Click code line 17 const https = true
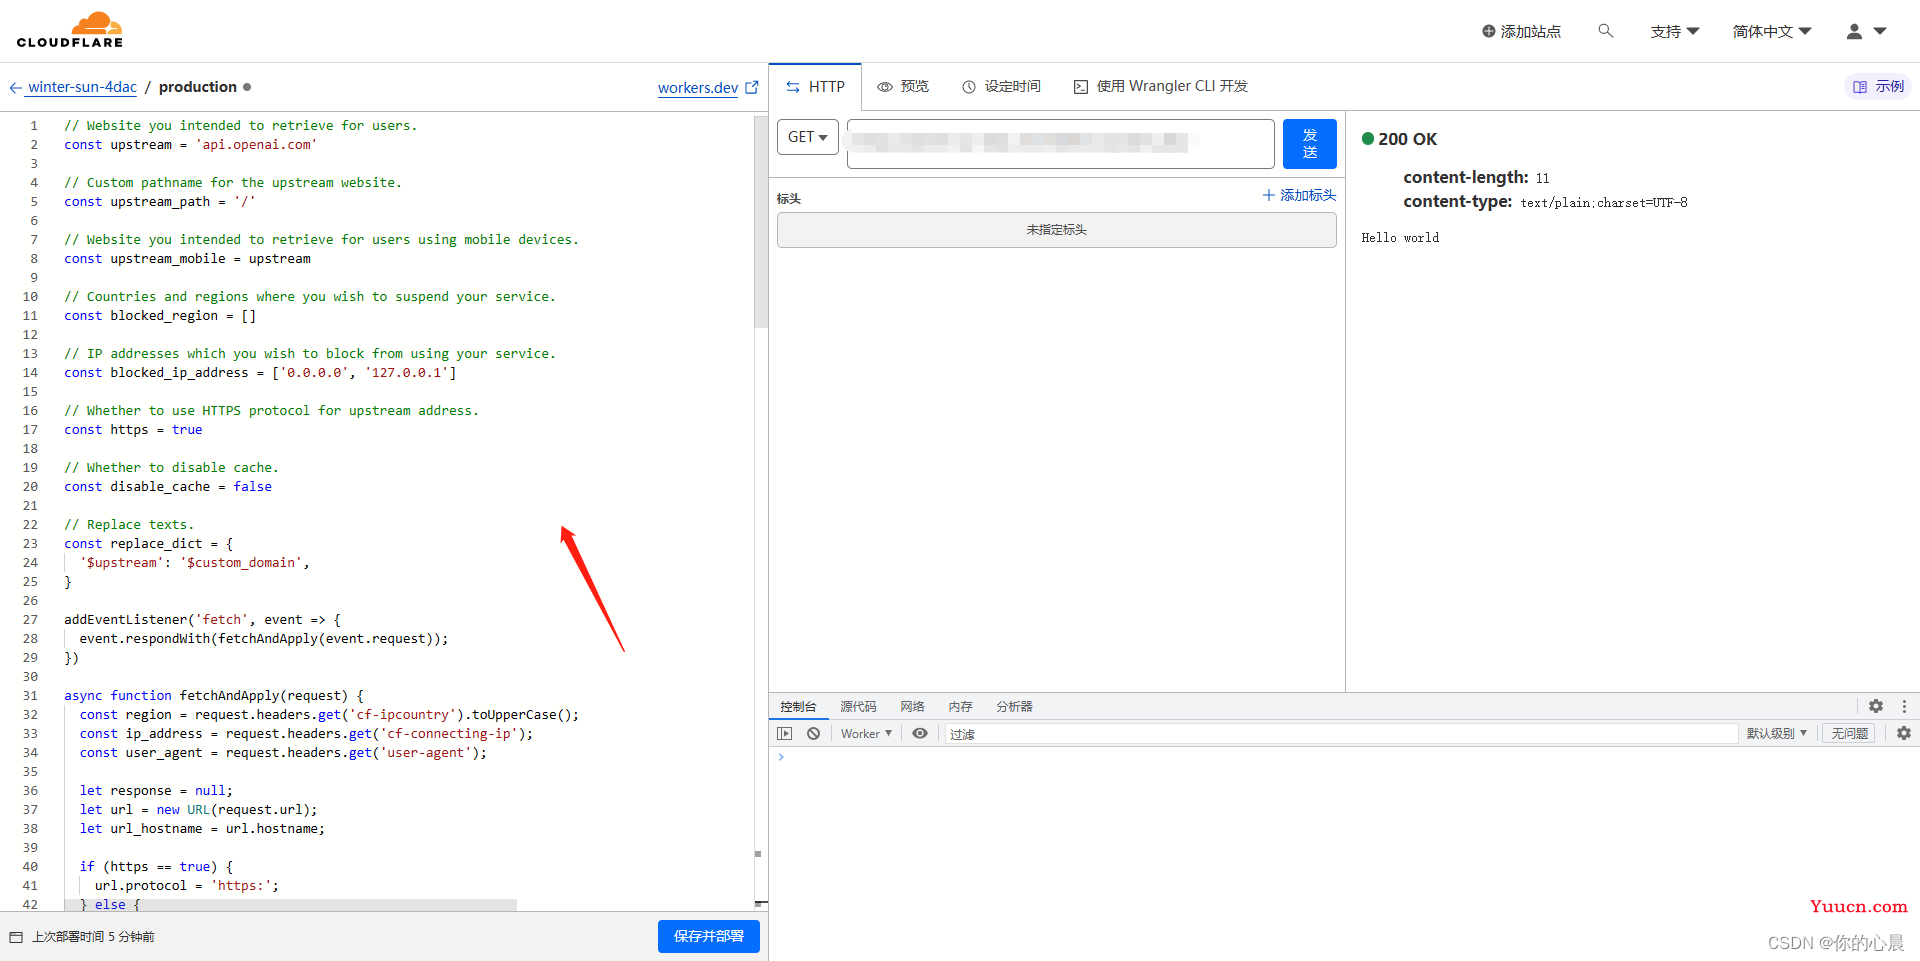This screenshot has height=961, width=1920. point(133,430)
